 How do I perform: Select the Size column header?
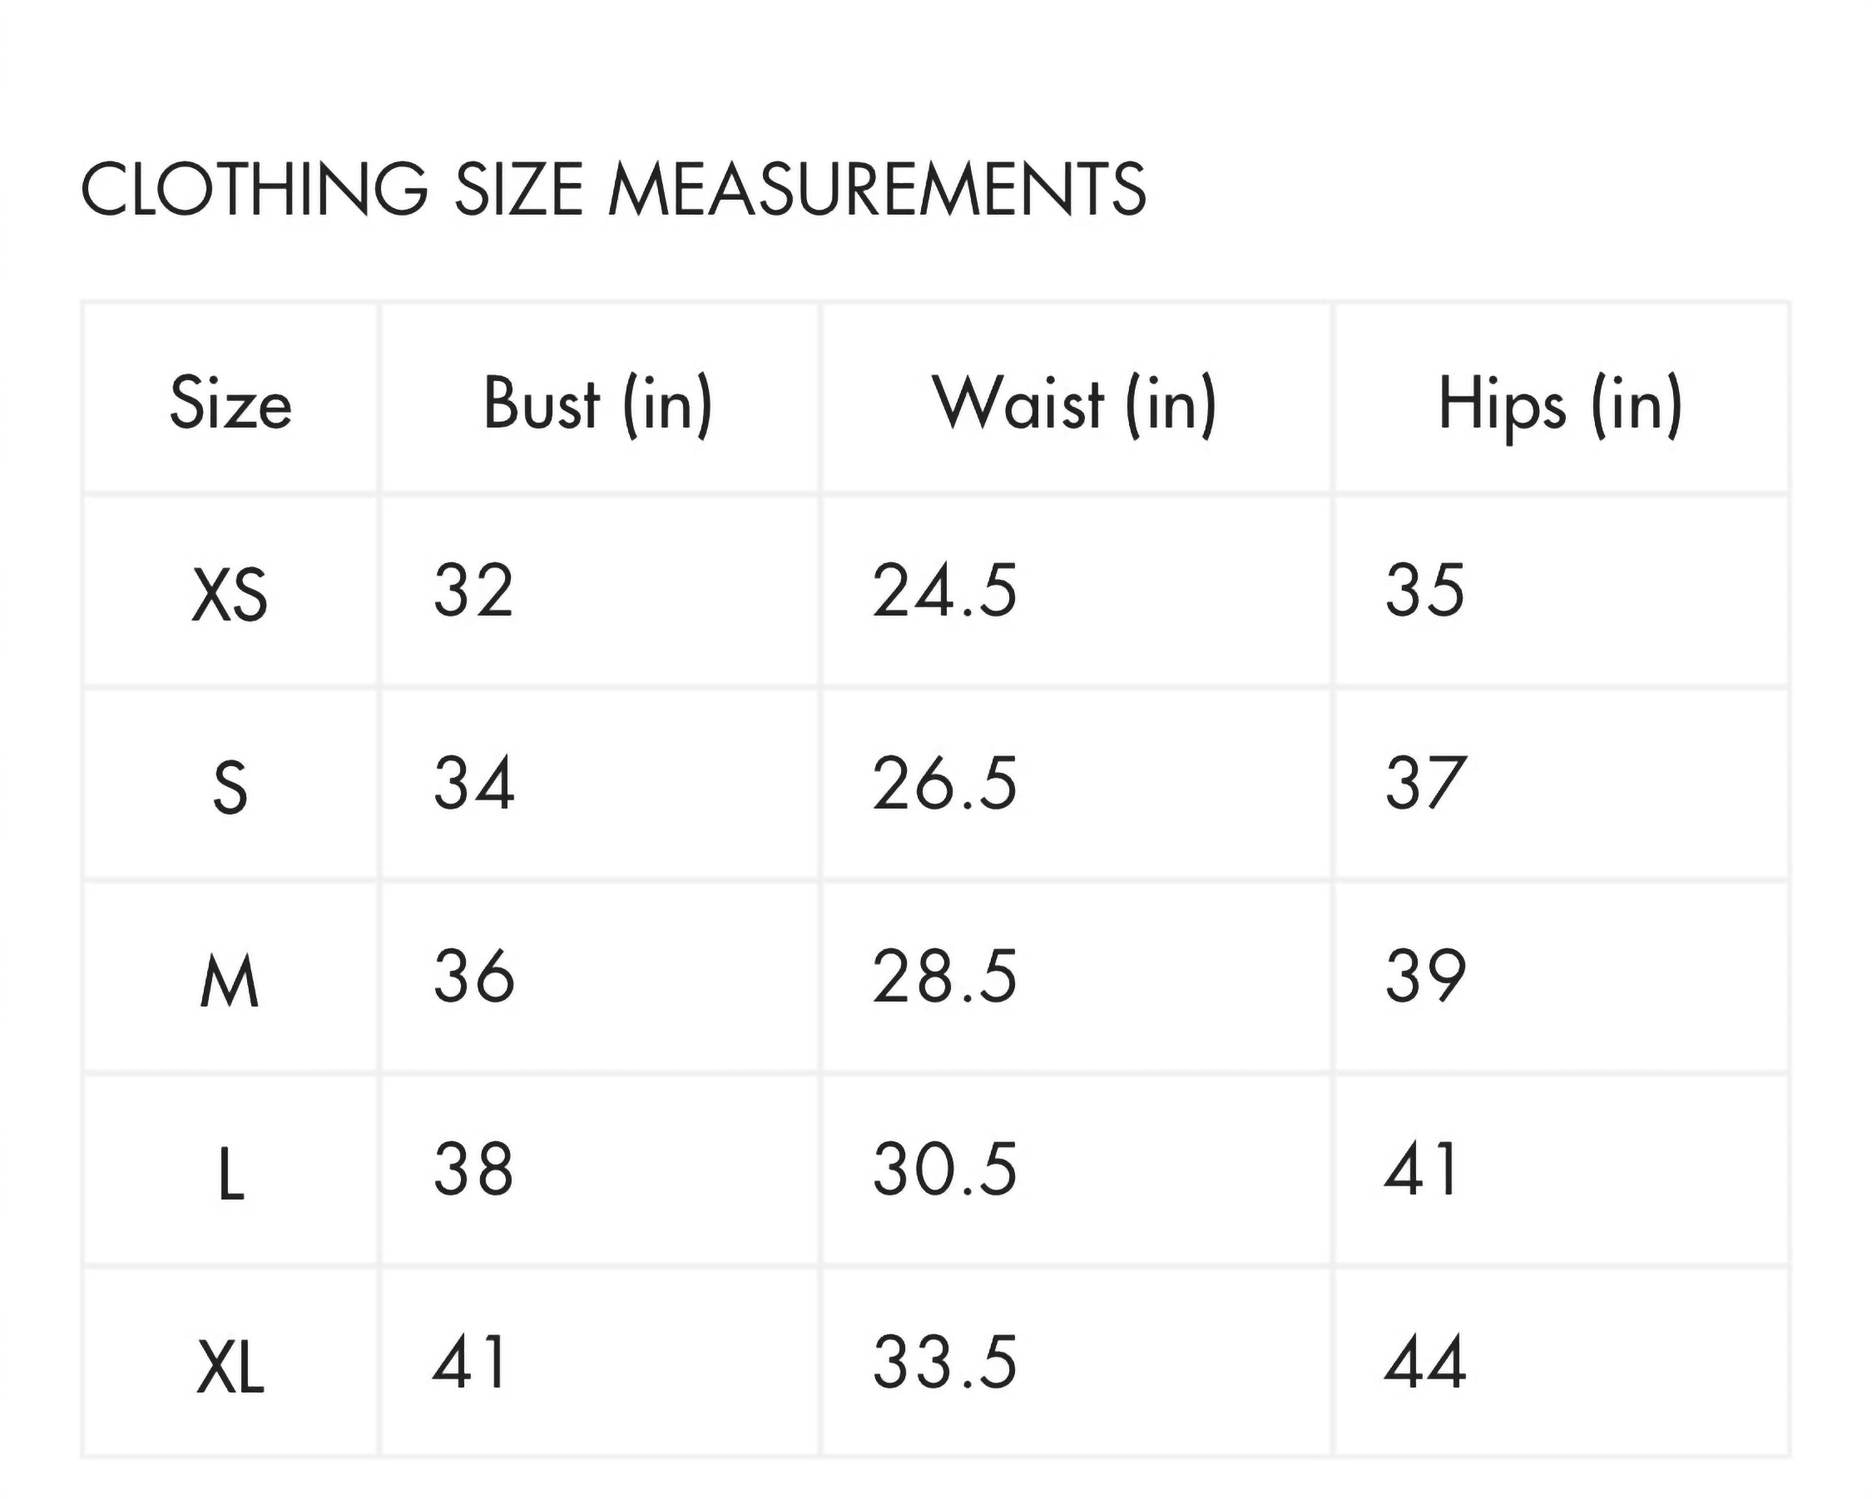231,403
